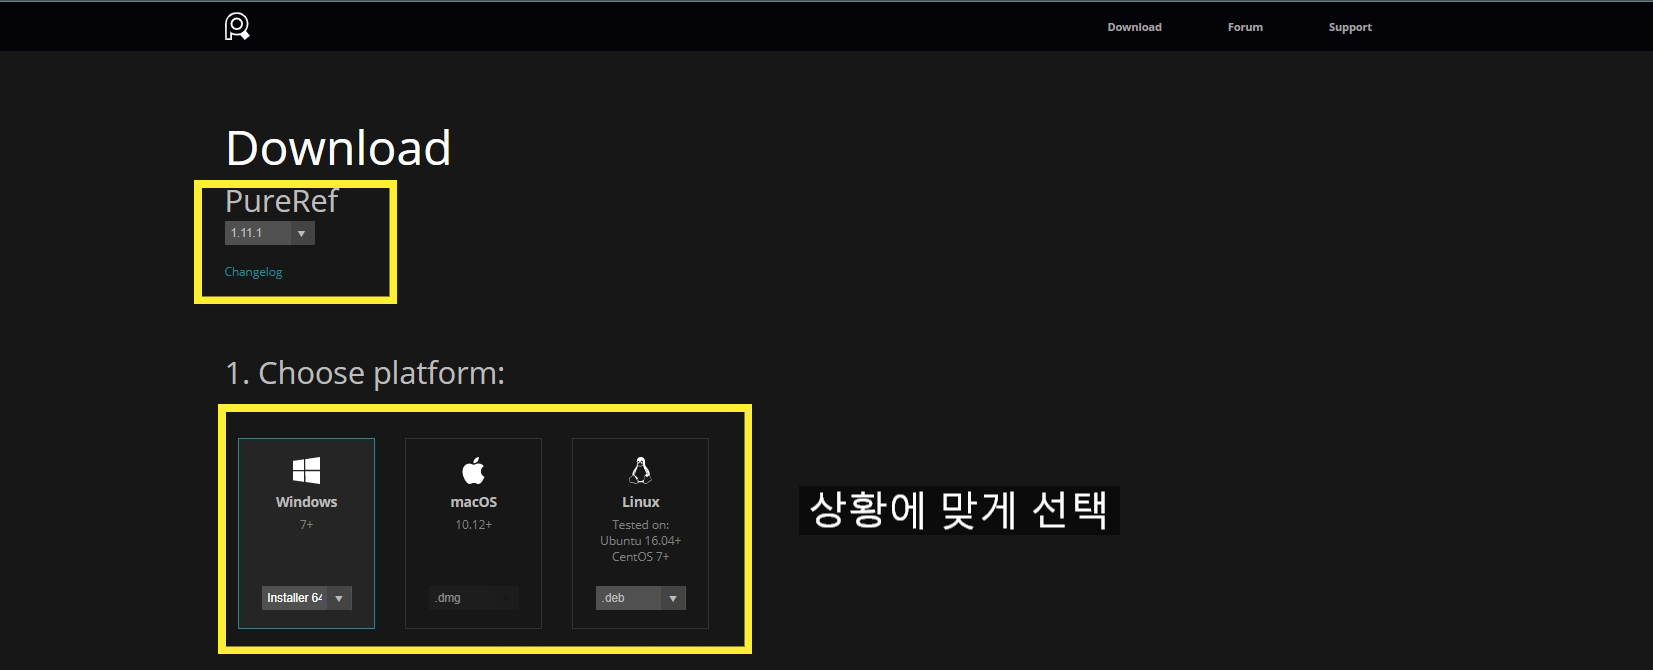Expand the Windows Installer 64 dropdown
The image size is (1653, 670).
coord(307,598)
